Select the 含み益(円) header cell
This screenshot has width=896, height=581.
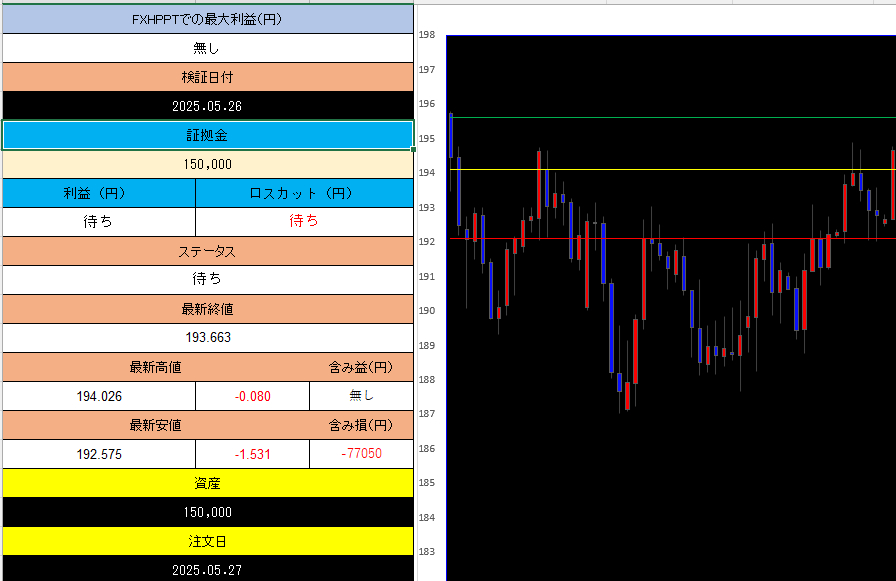(361, 367)
